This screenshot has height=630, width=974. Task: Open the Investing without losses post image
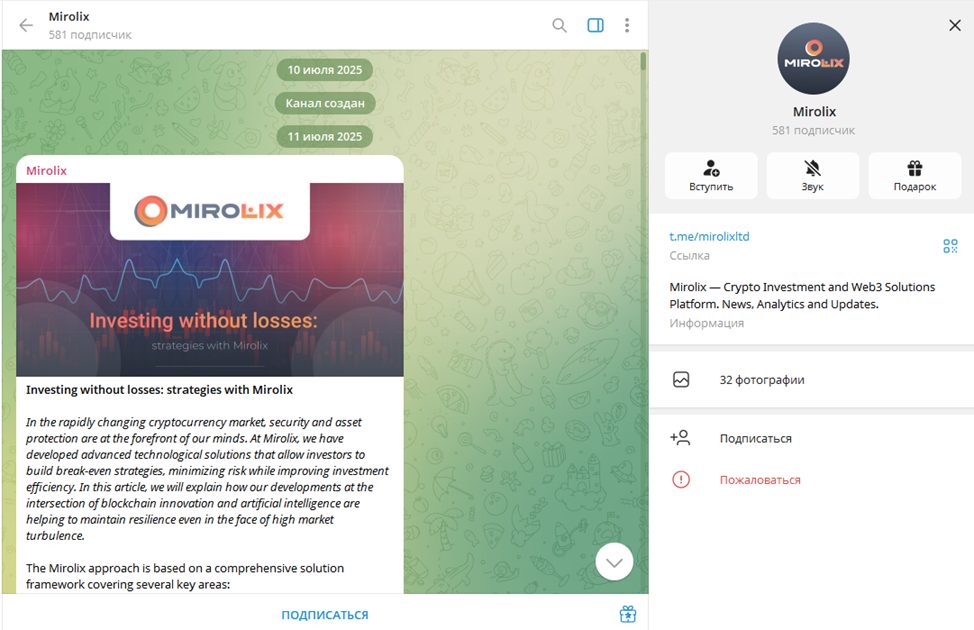210,280
